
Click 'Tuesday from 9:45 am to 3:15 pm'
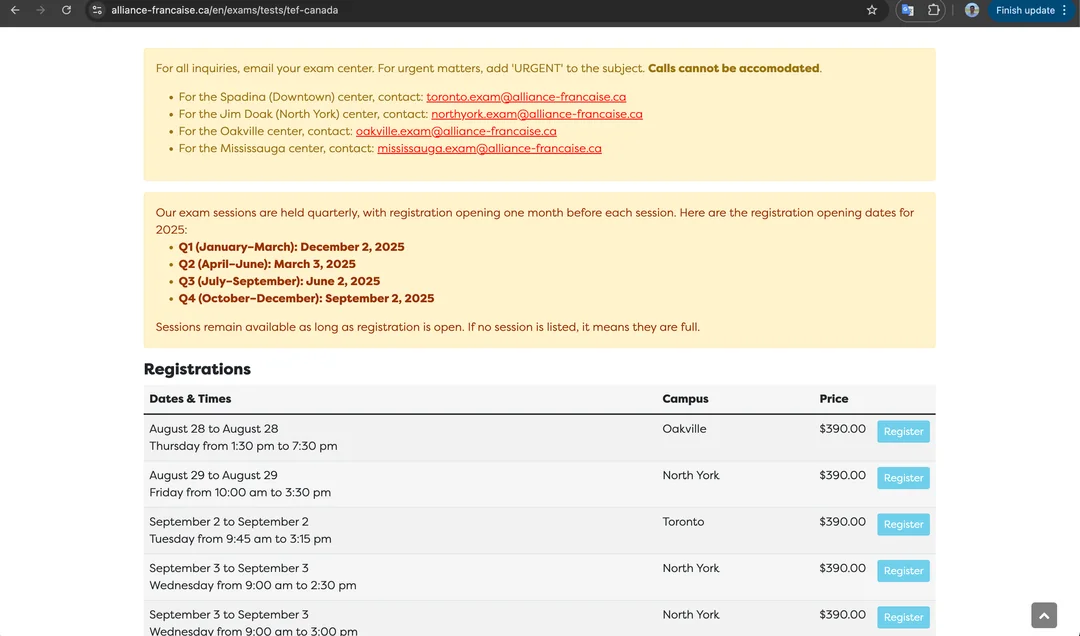[x=240, y=539]
